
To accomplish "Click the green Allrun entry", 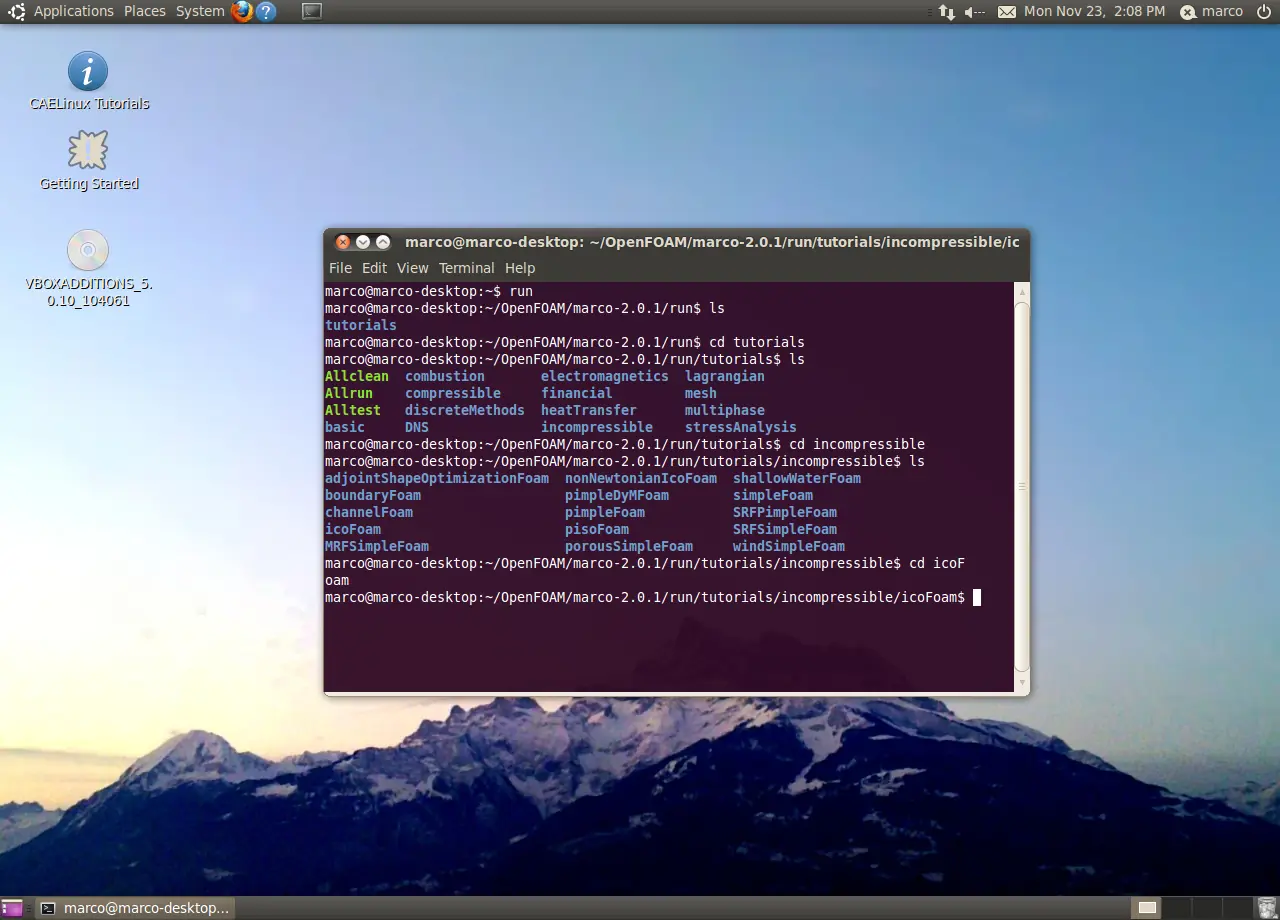I will 349,393.
